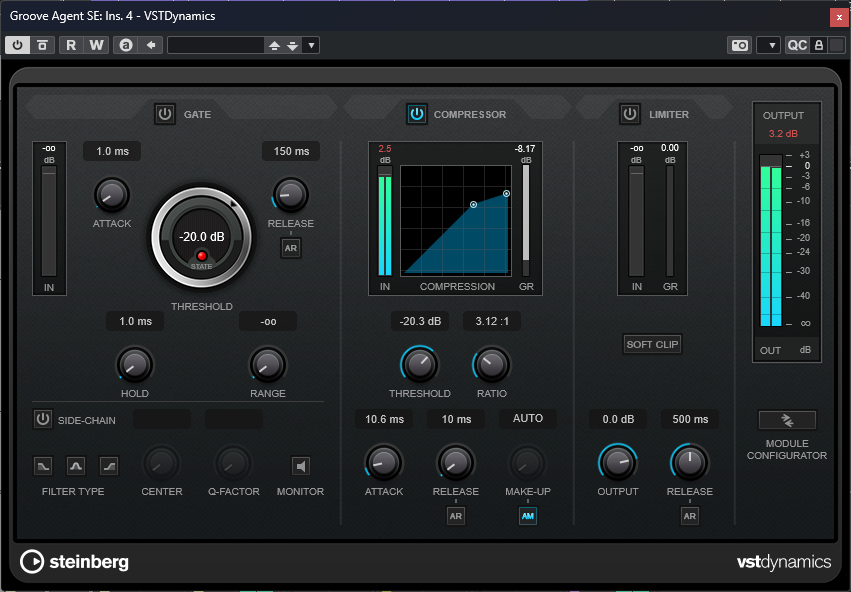
Task: Enable Write automation (W) button
Action: 97,45
